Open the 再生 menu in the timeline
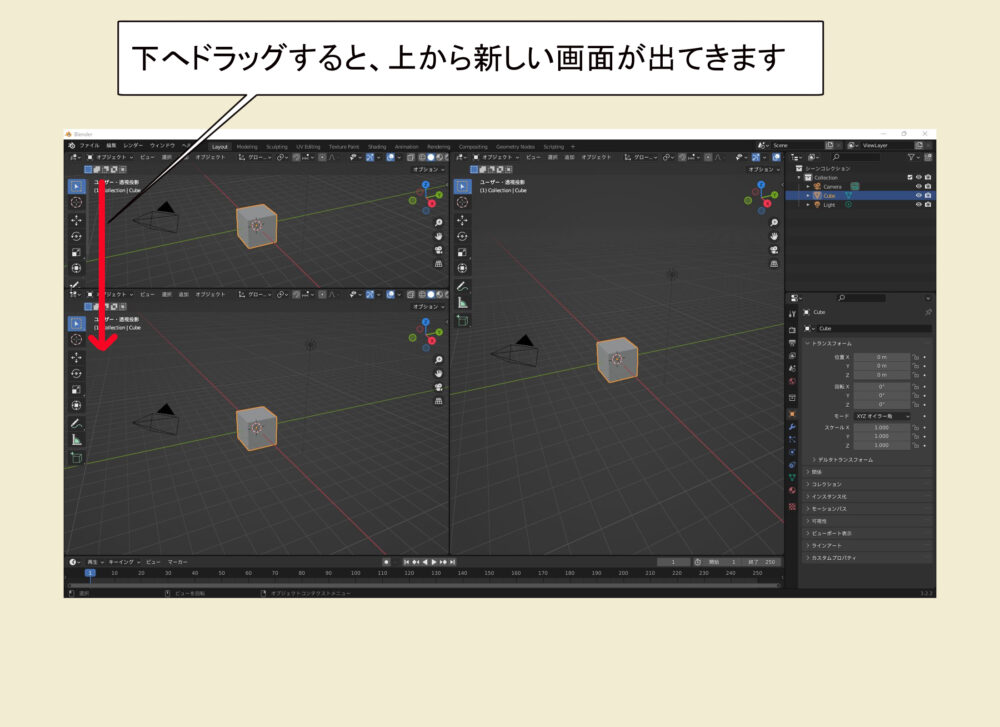Viewport: 1000px width, 727px height. 94,562
